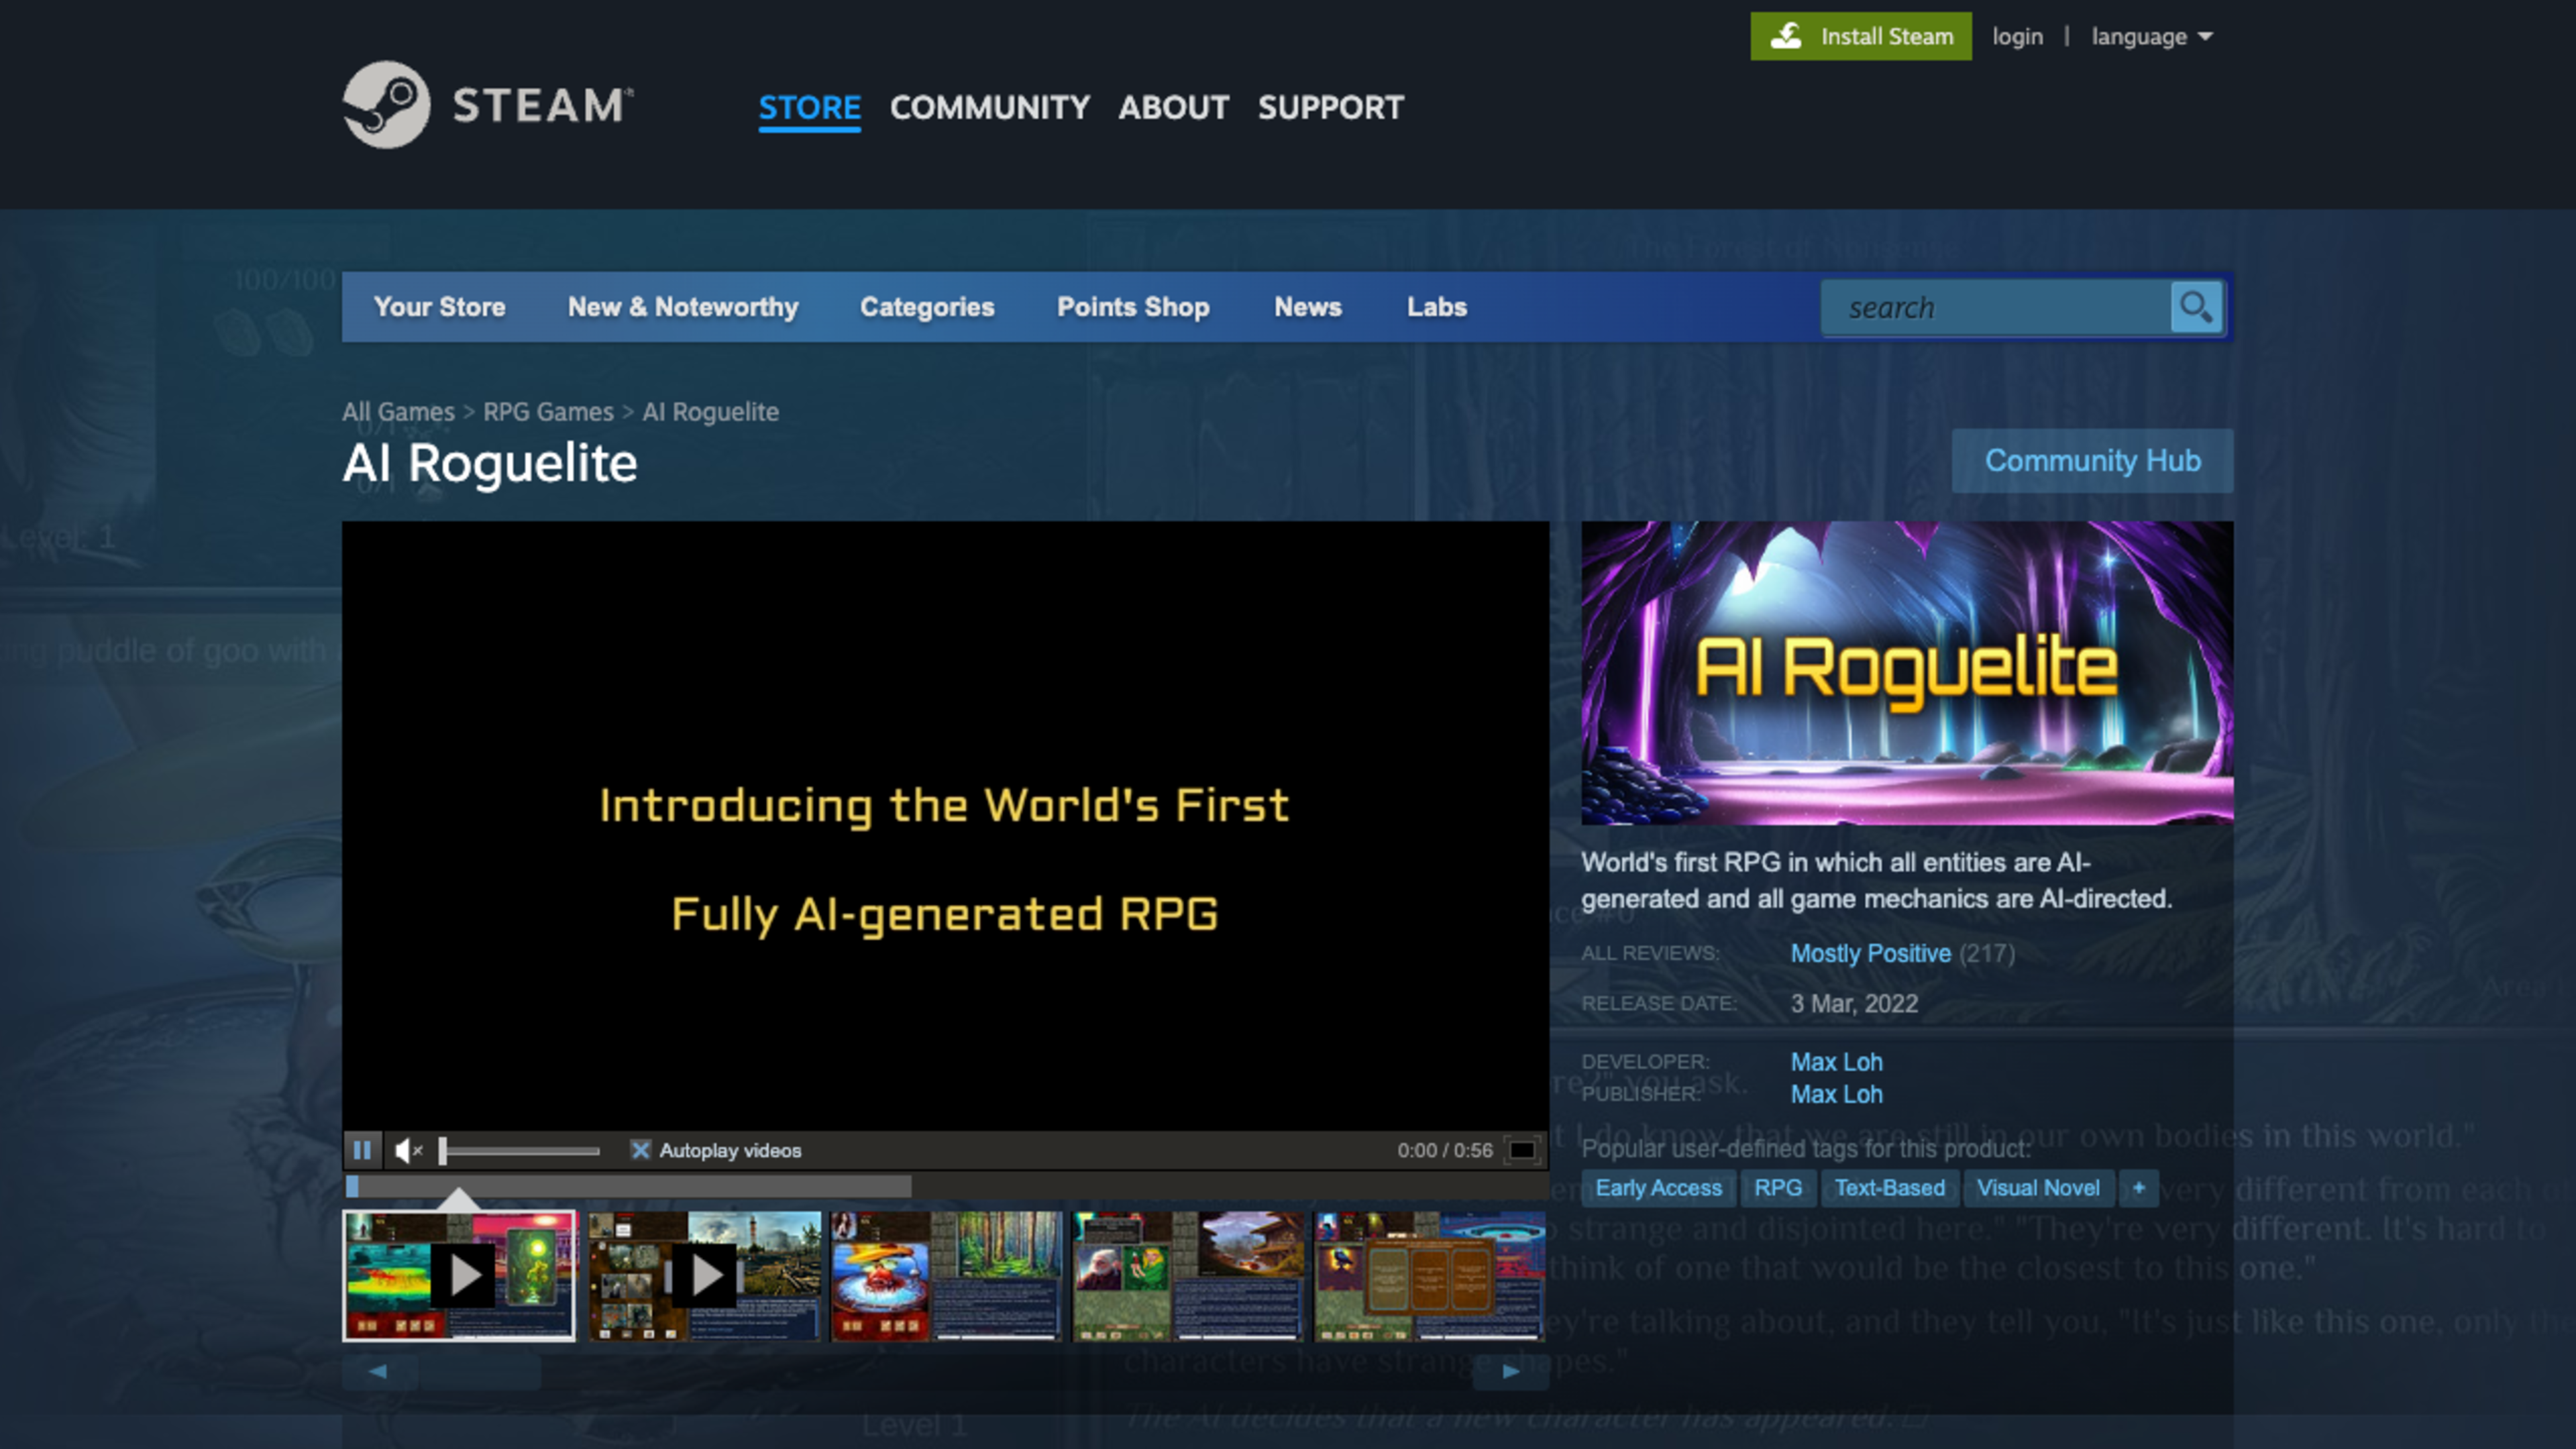Open the Your Store menu

pyautogui.click(x=439, y=307)
